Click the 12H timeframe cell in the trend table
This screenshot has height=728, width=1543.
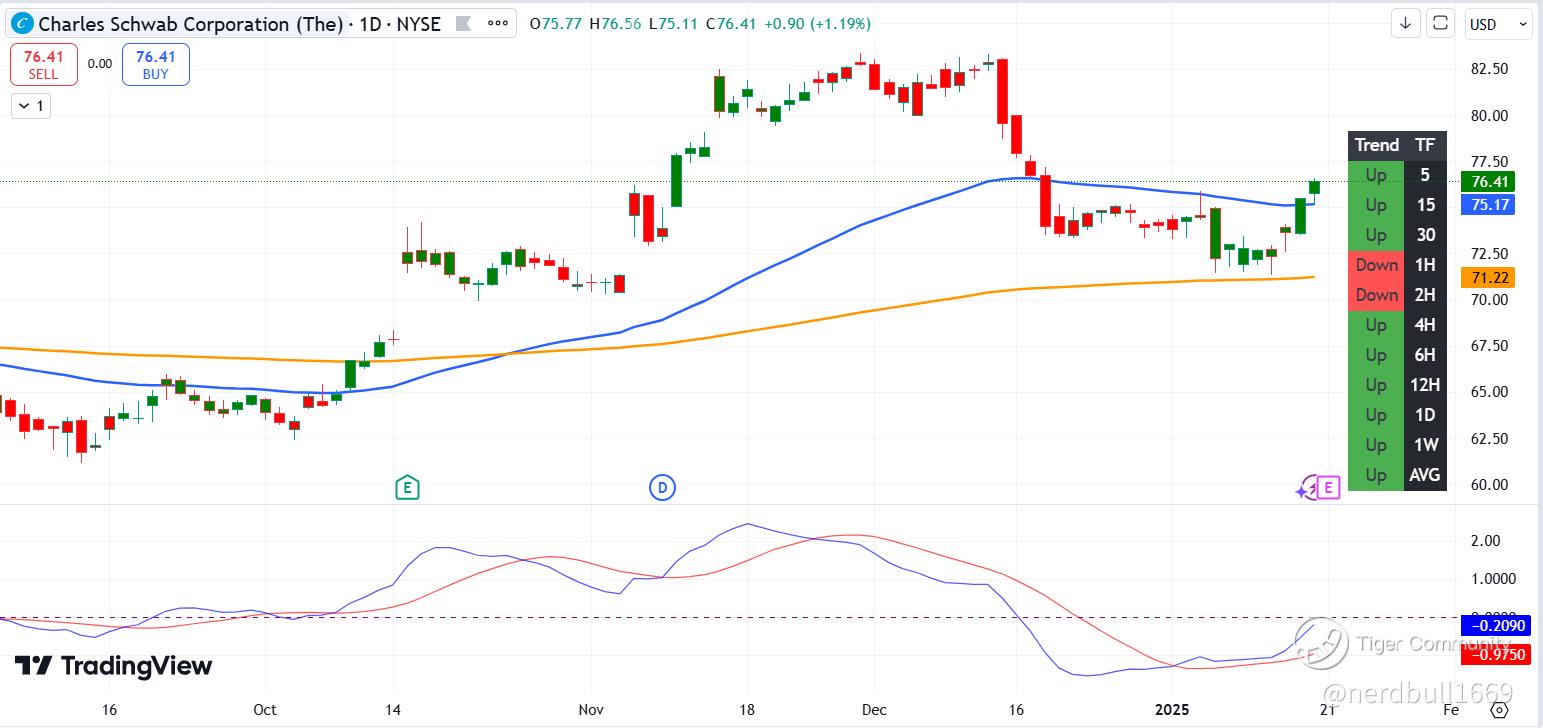pyautogui.click(x=1425, y=385)
